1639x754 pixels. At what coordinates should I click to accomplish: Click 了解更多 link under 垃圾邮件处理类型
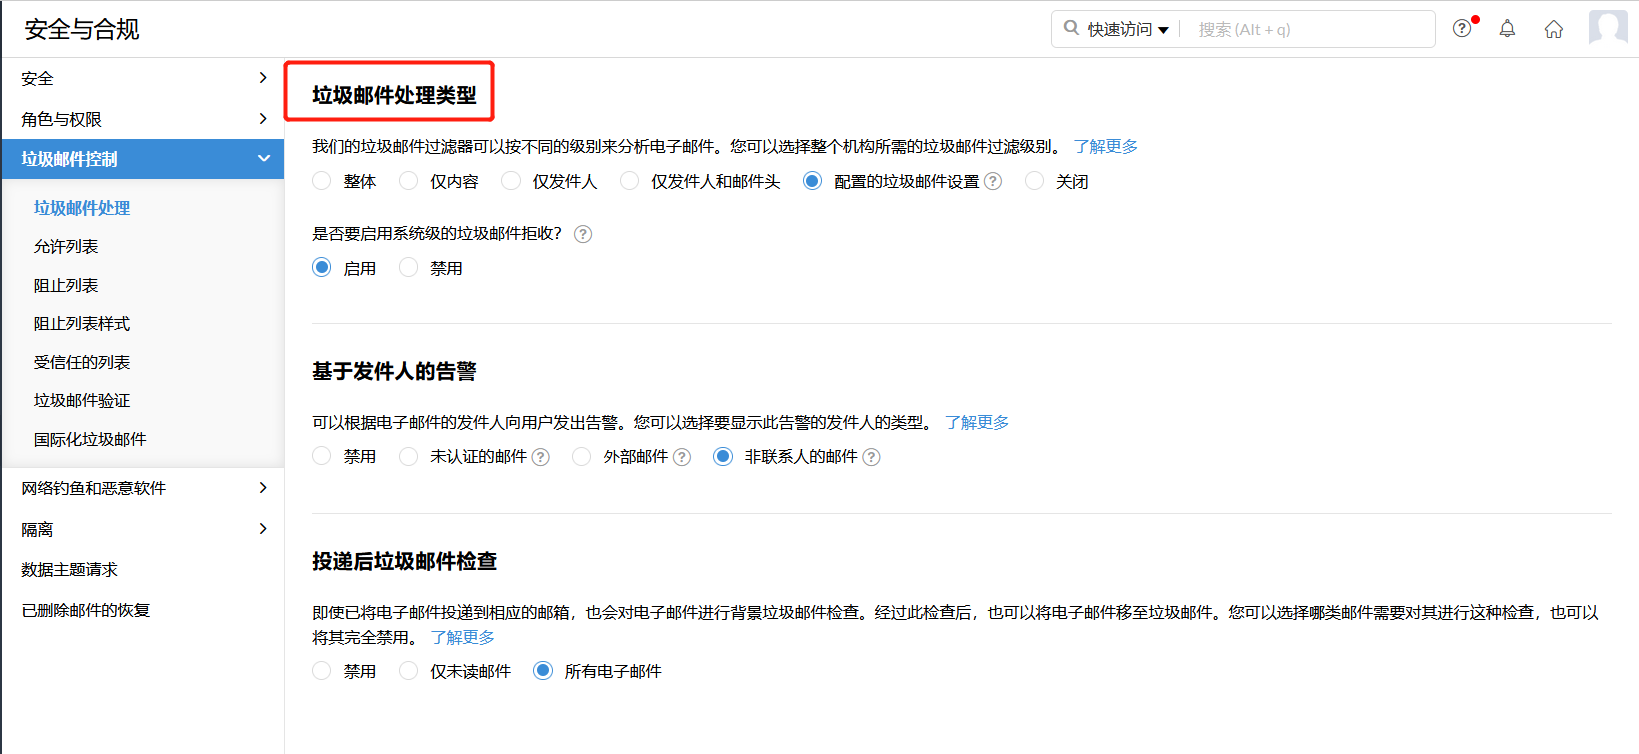[x=1105, y=146]
